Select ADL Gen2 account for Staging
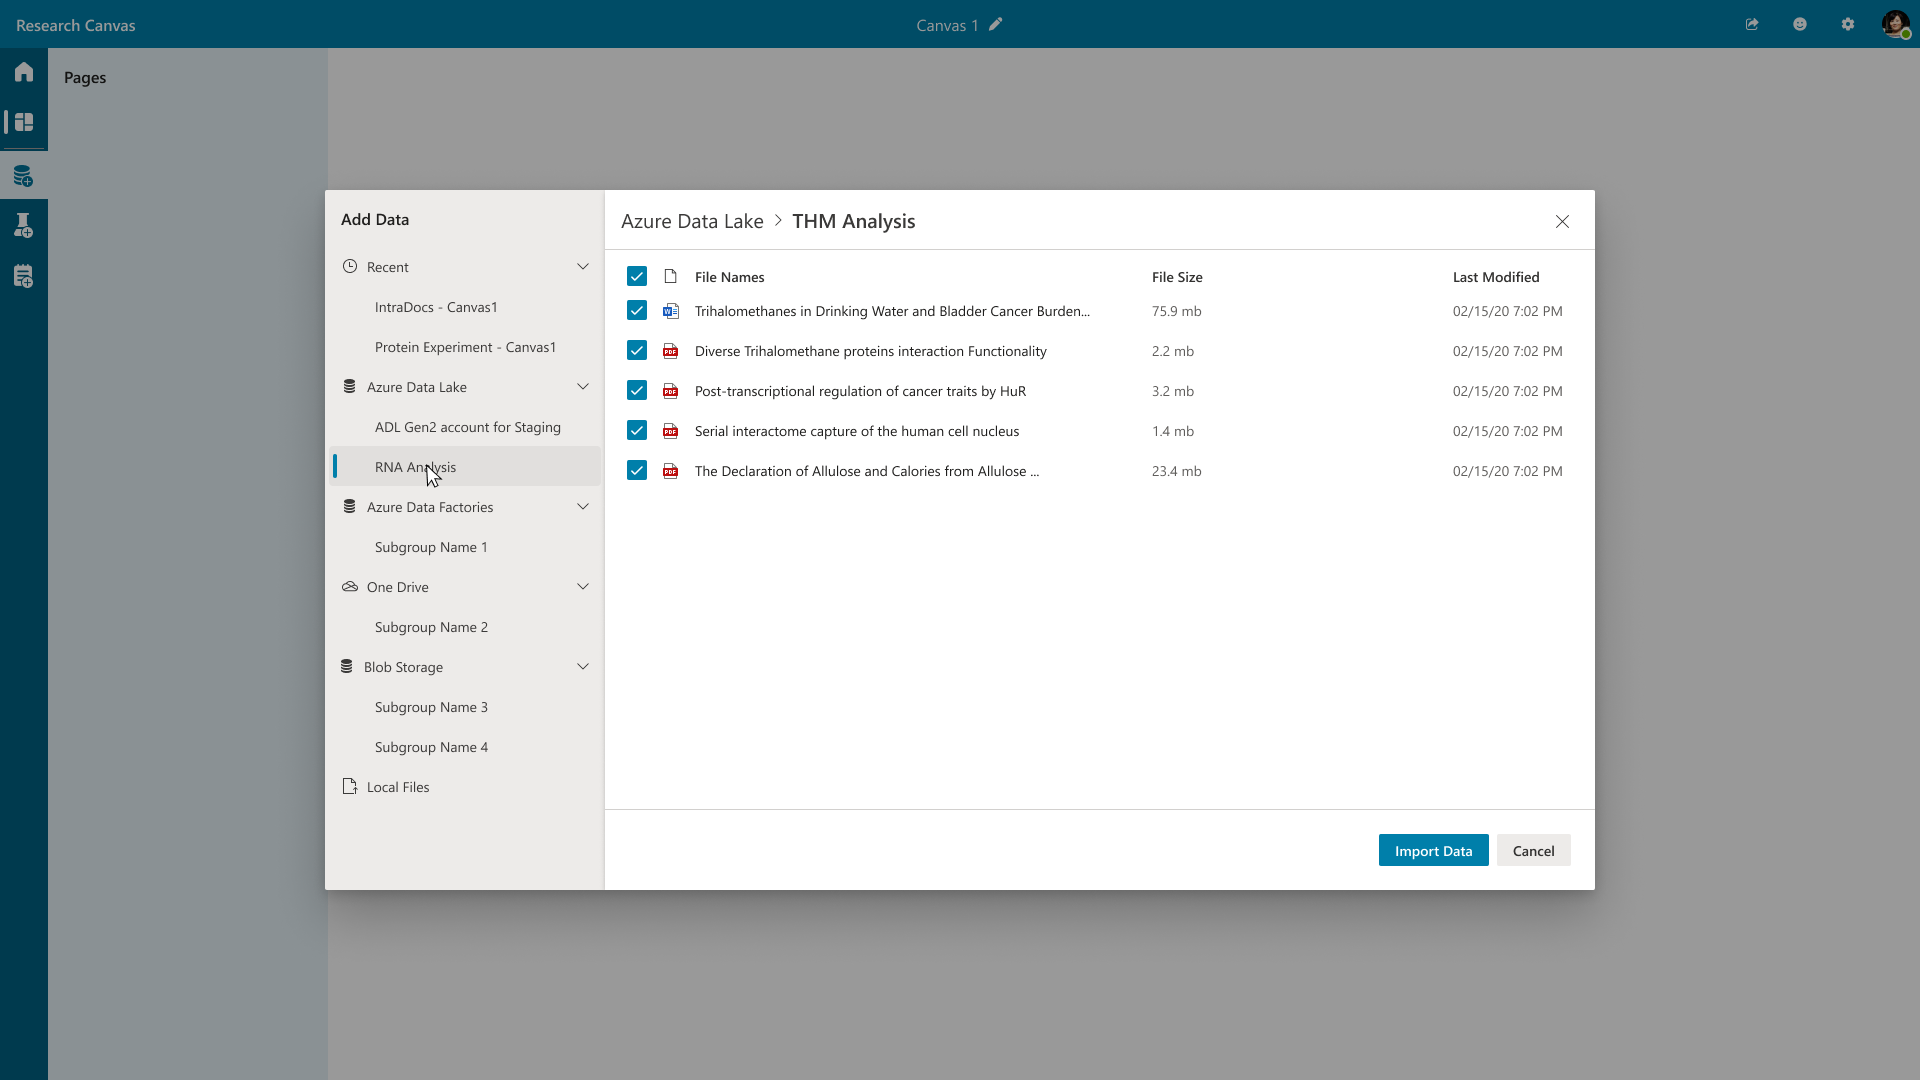The image size is (1920, 1080). click(x=467, y=427)
